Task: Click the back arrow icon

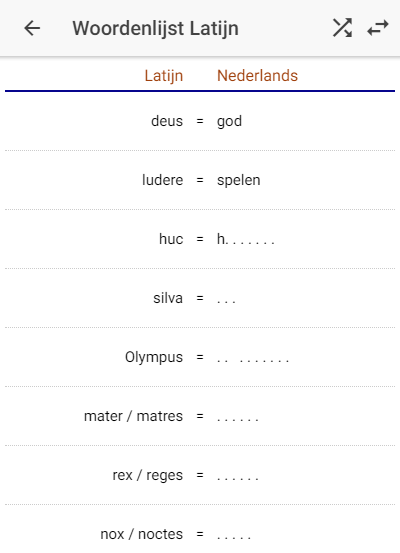Action: point(32,28)
